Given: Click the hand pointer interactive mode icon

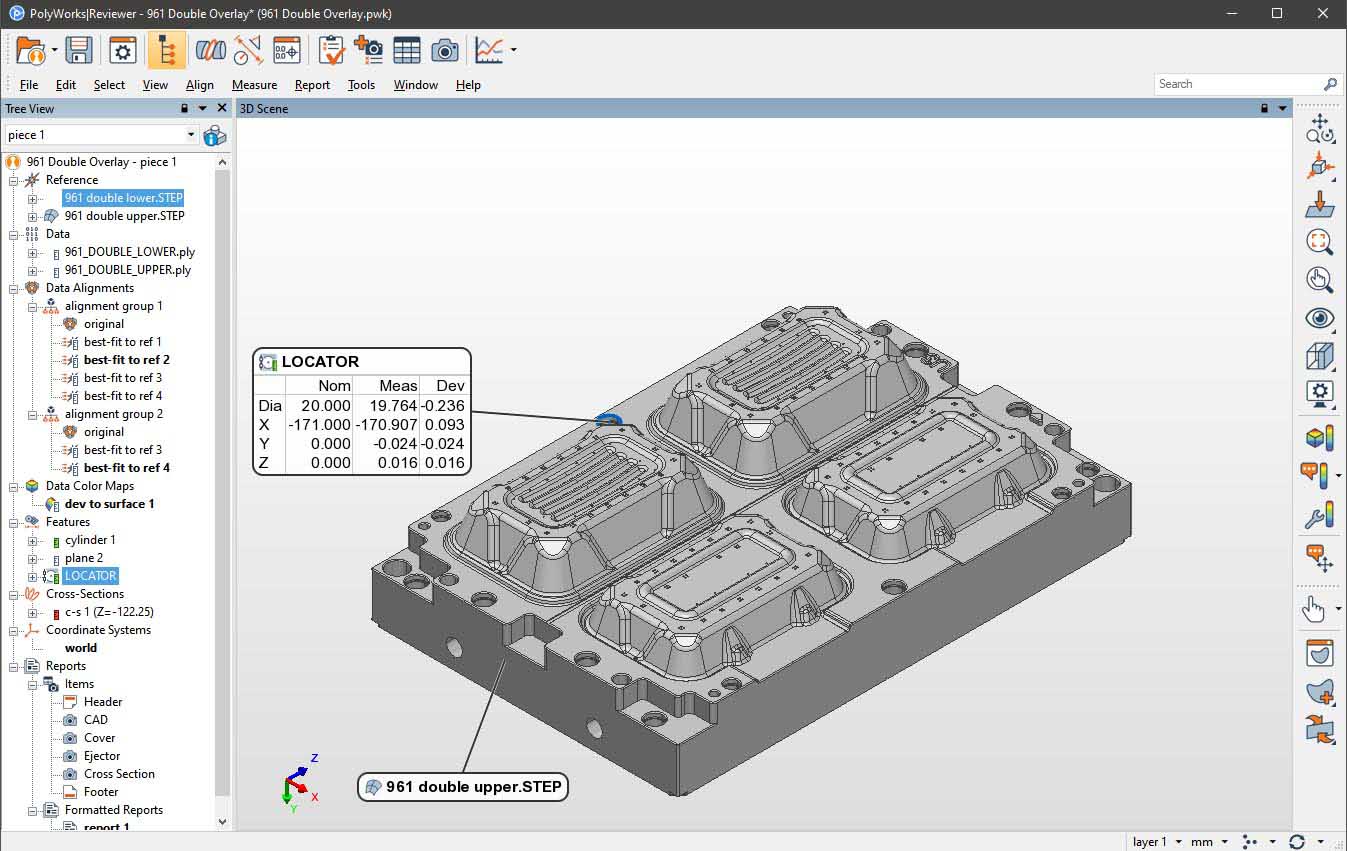Looking at the screenshot, I should click(x=1313, y=608).
